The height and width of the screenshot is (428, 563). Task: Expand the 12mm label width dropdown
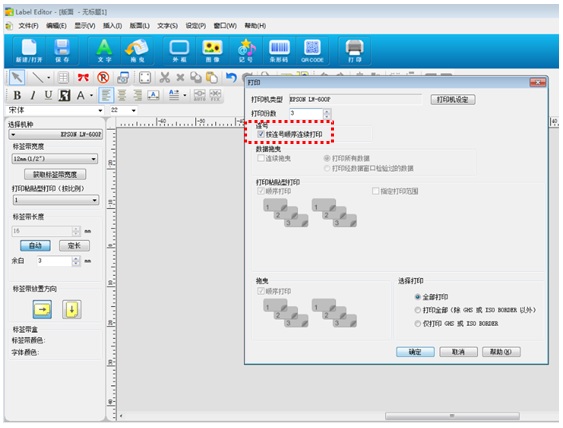93,159
